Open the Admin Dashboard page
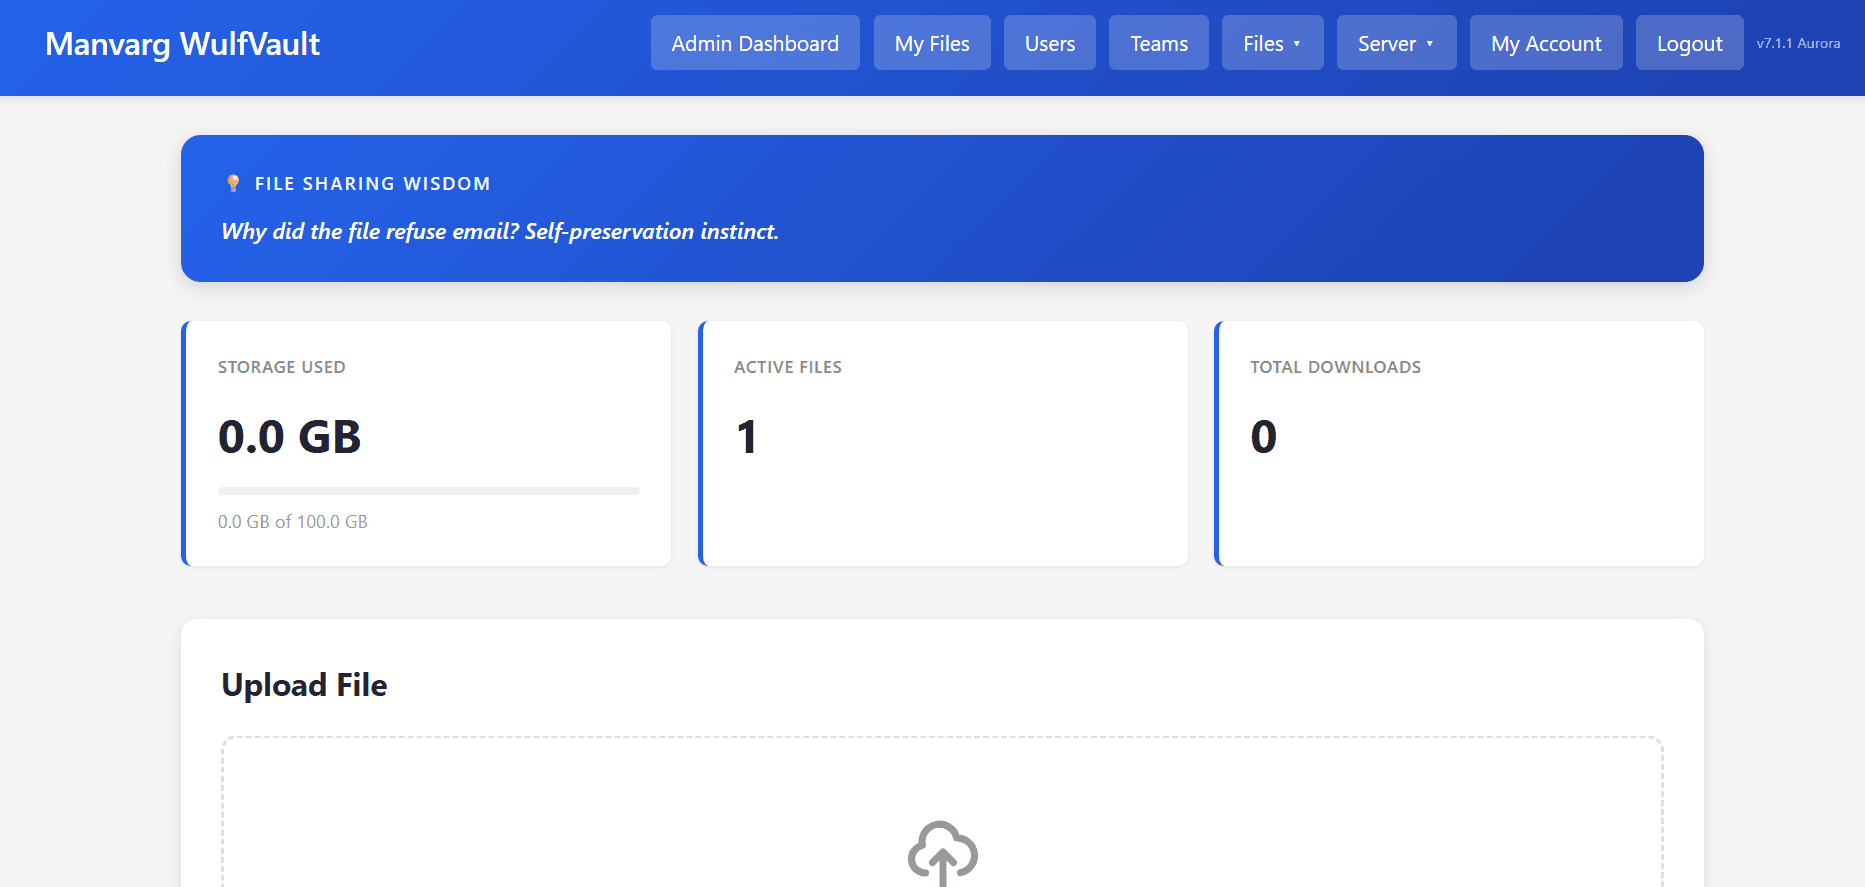The image size is (1865, 887). coord(755,43)
